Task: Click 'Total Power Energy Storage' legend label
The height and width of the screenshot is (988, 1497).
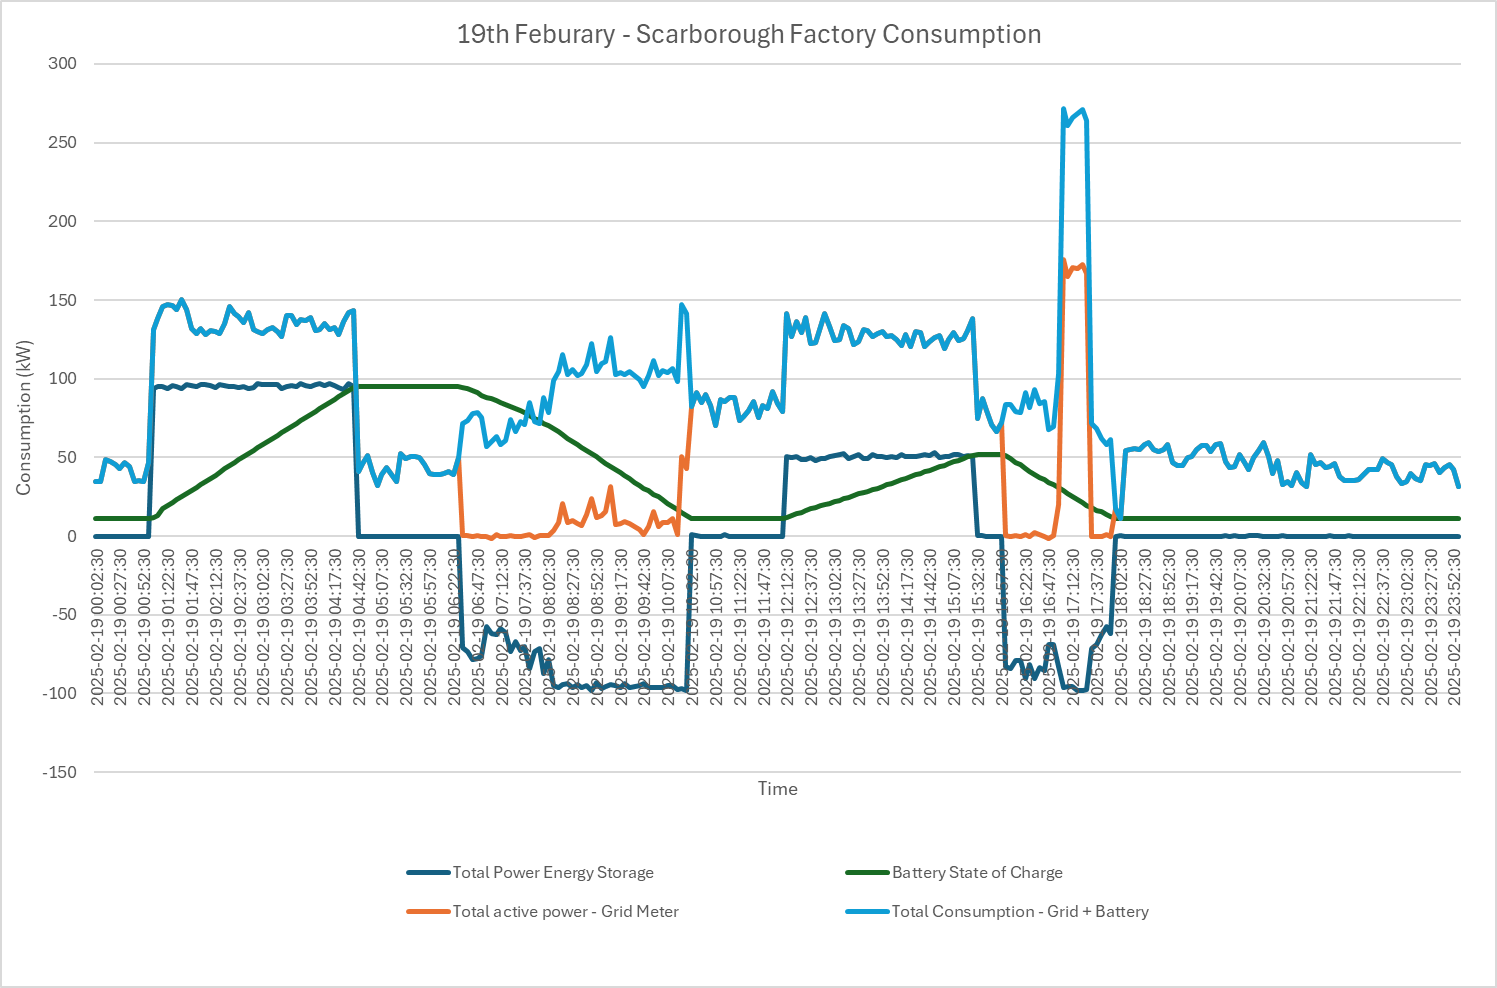Action: (552, 873)
